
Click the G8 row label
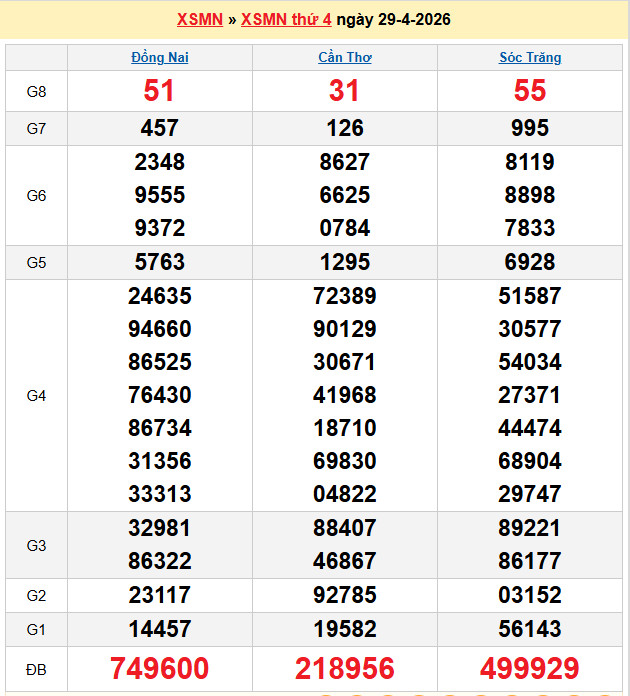click(37, 92)
